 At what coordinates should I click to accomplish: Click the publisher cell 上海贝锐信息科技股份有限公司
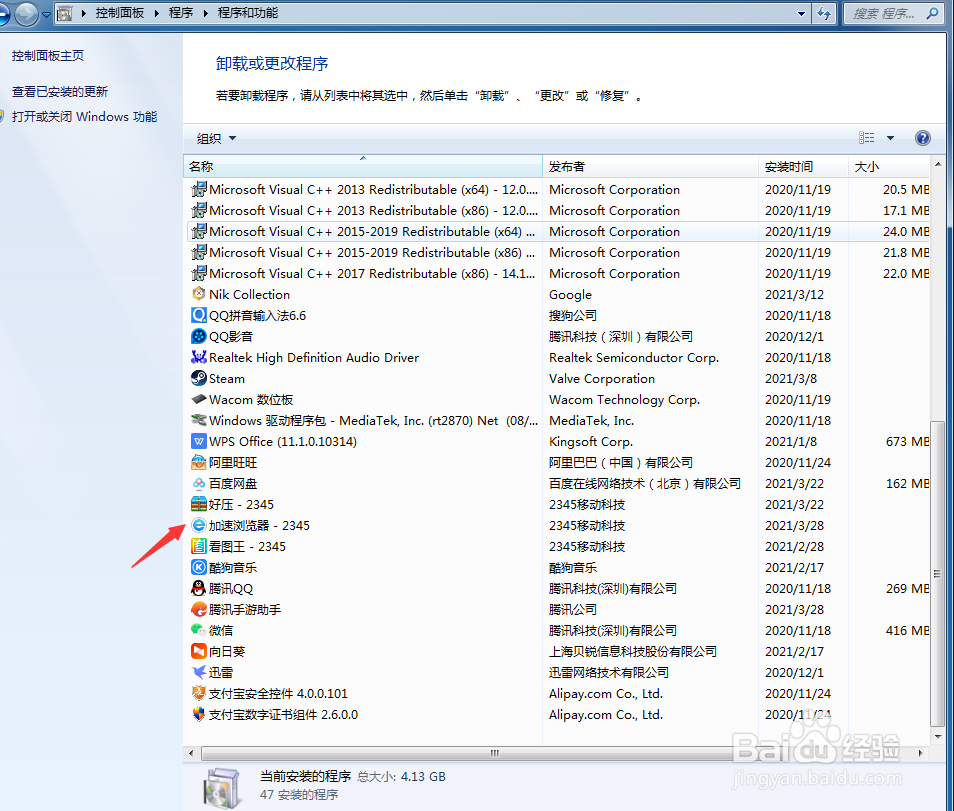tap(633, 652)
